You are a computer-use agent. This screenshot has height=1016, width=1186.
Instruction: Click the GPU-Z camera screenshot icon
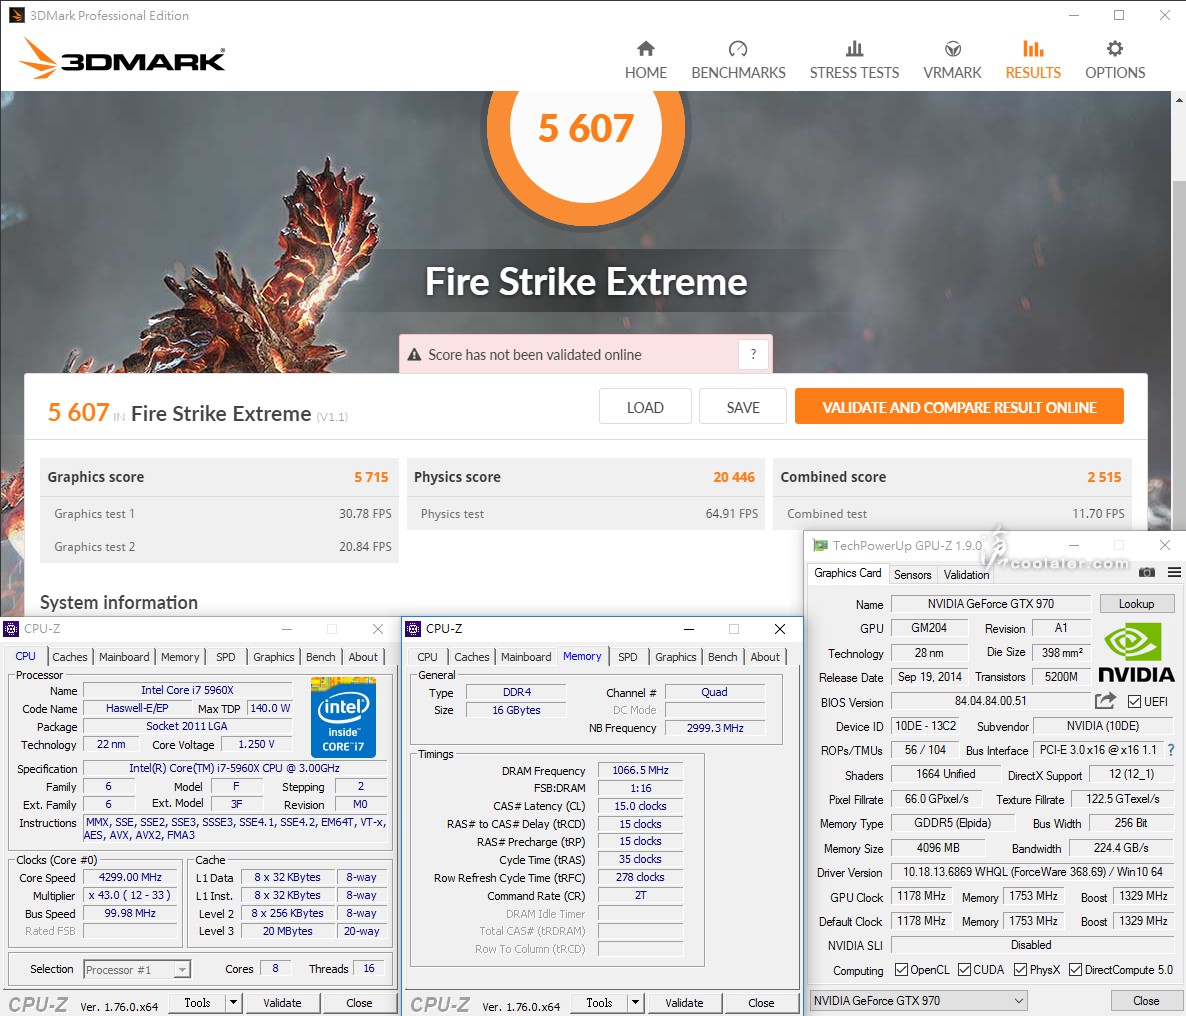[x=1147, y=572]
